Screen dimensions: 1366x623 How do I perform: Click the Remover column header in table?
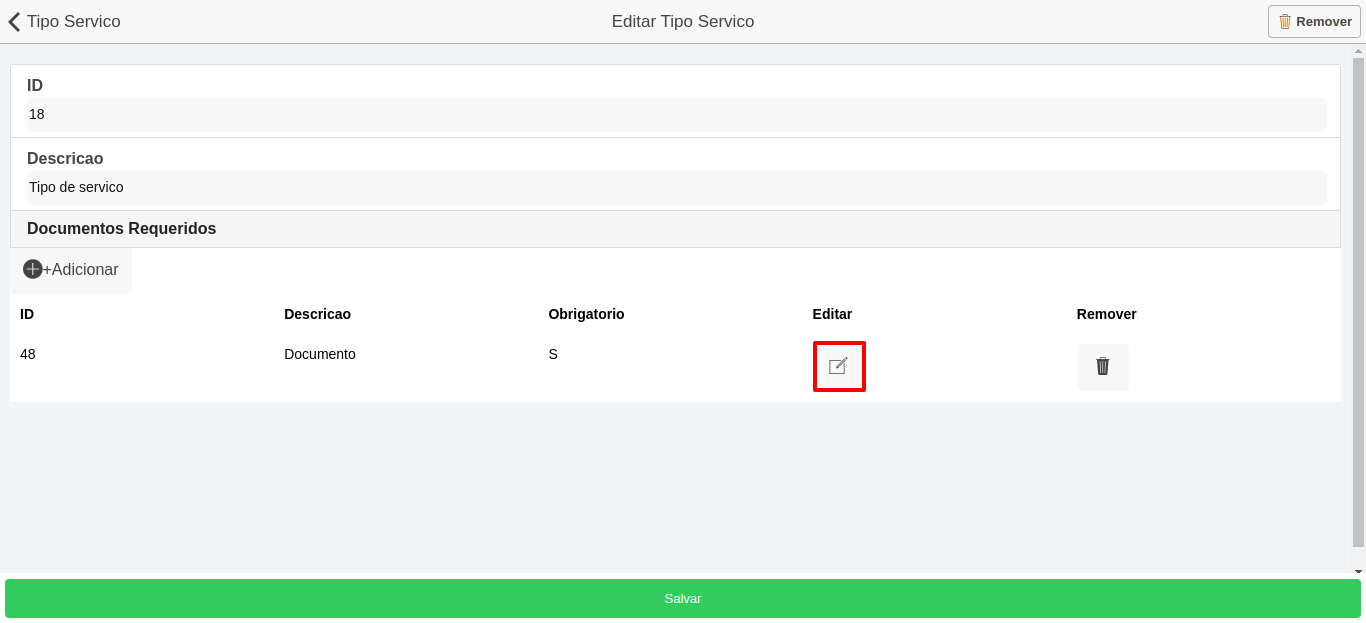tap(1106, 314)
